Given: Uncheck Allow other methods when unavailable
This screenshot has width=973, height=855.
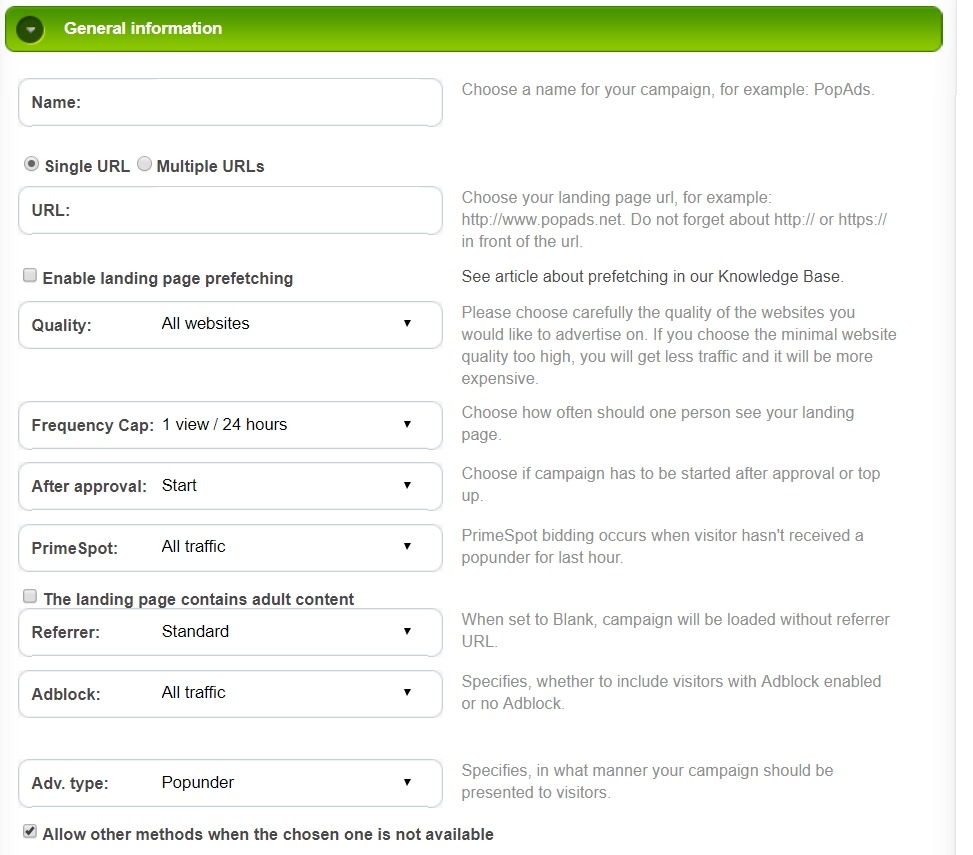Looking at the screenshot, I should [x=30, y=831].
